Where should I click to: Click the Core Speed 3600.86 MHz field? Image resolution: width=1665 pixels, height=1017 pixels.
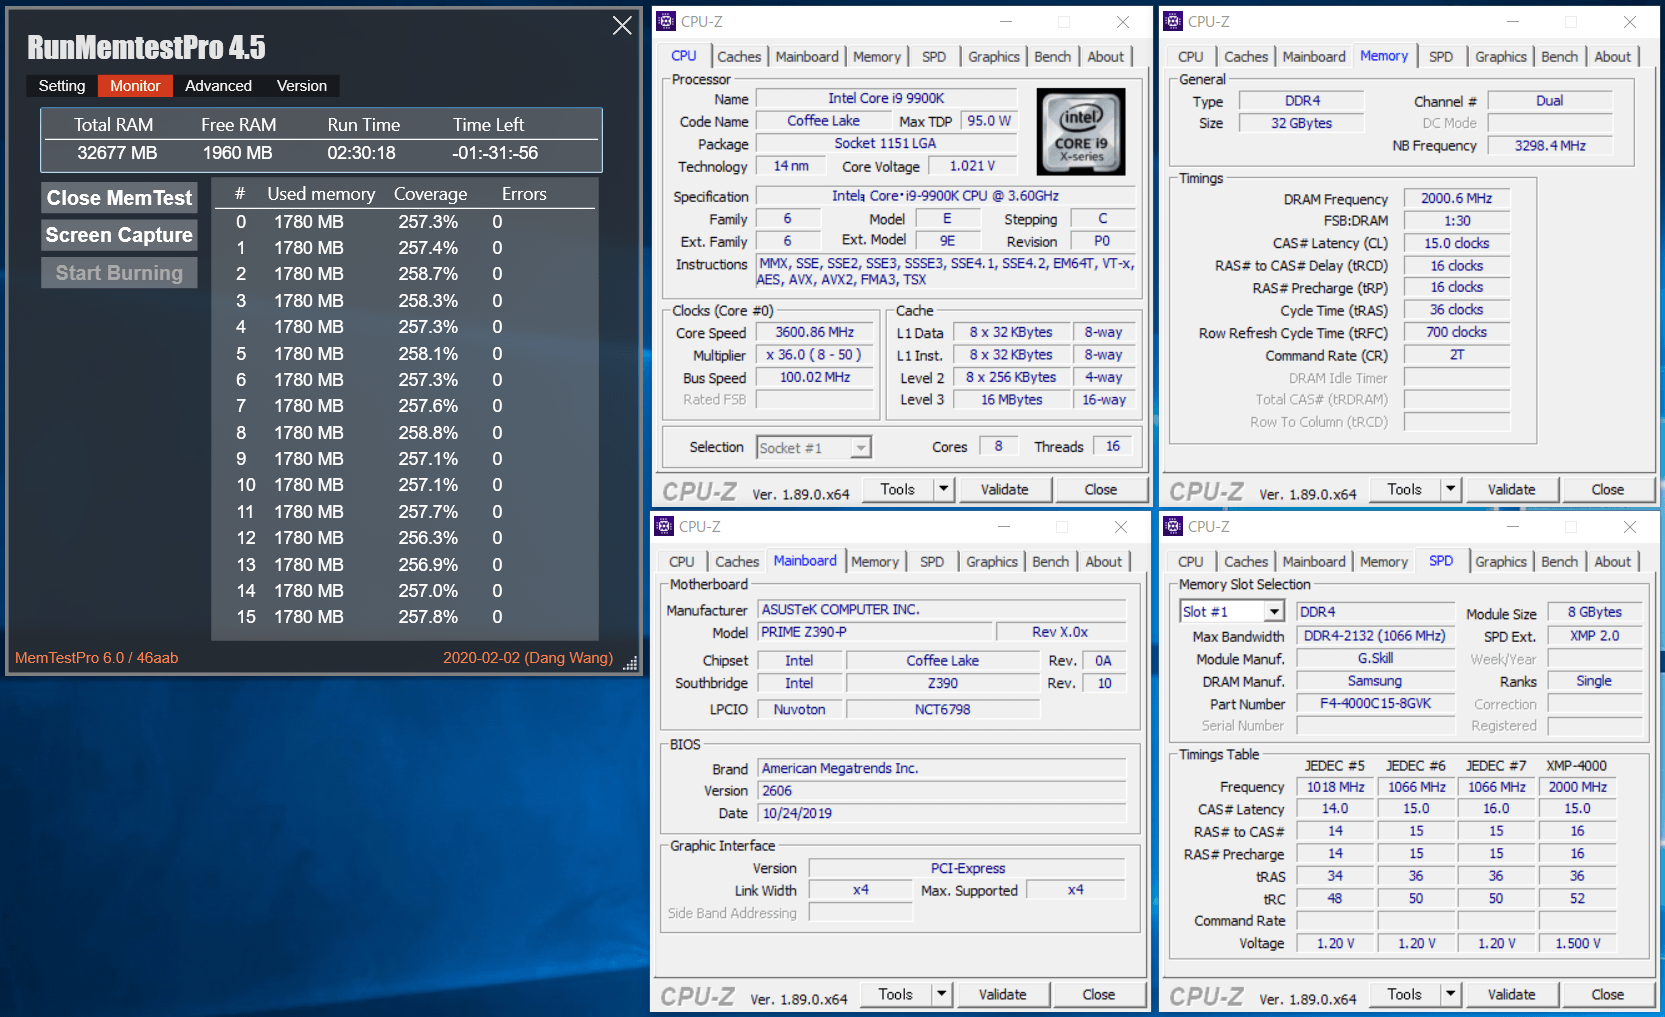coord(814,332)
